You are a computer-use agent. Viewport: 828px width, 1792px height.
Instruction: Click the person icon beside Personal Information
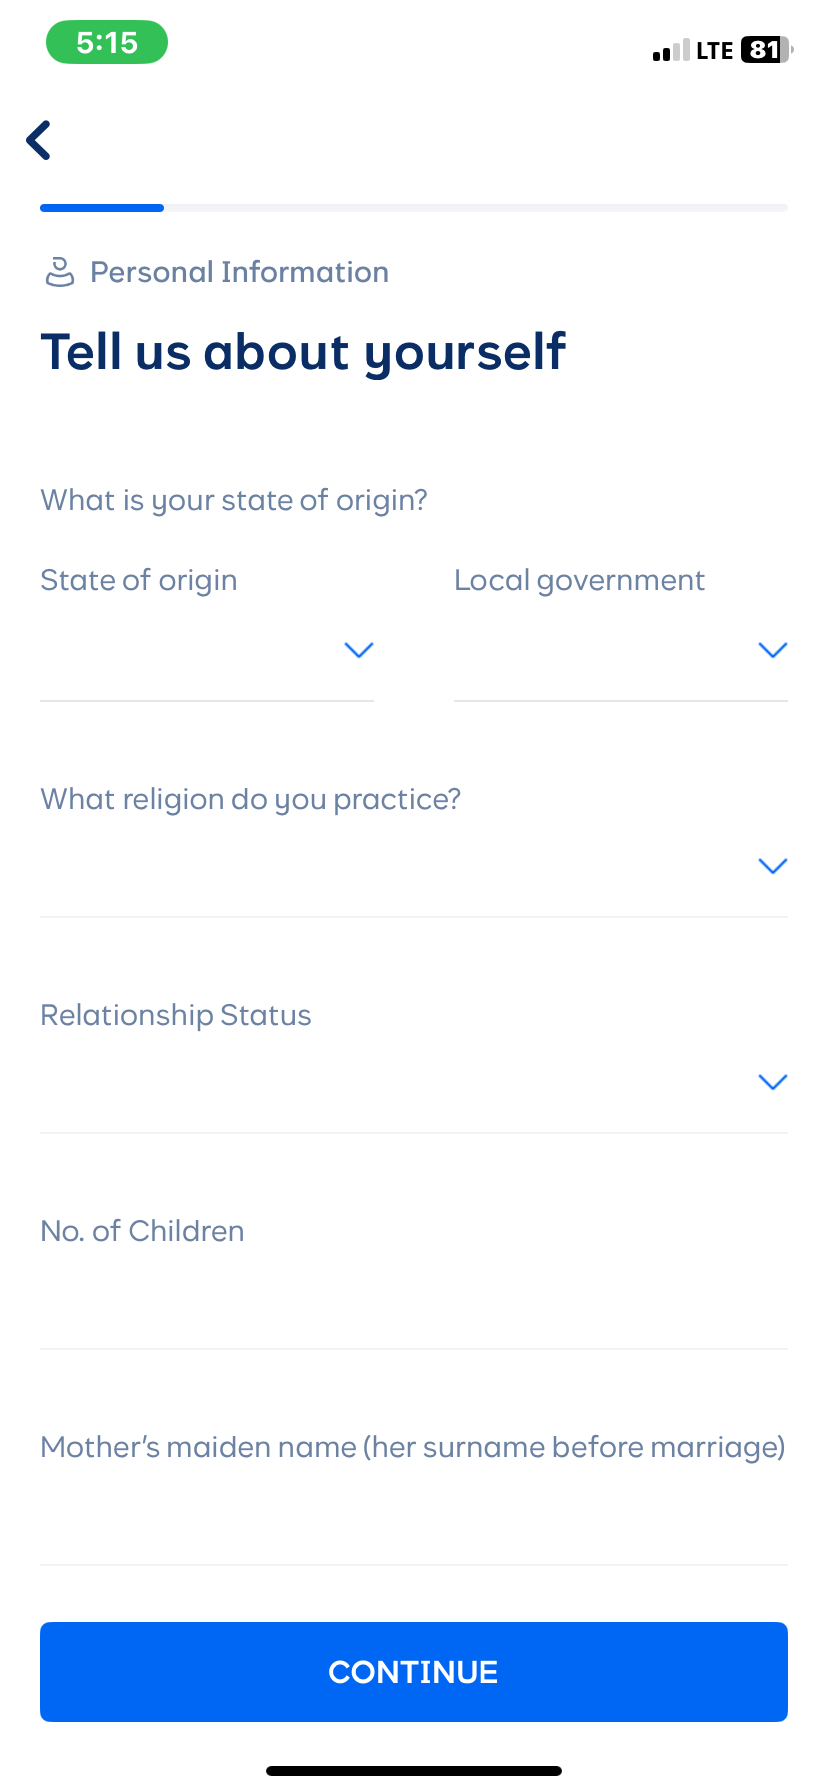pos(60,272)
